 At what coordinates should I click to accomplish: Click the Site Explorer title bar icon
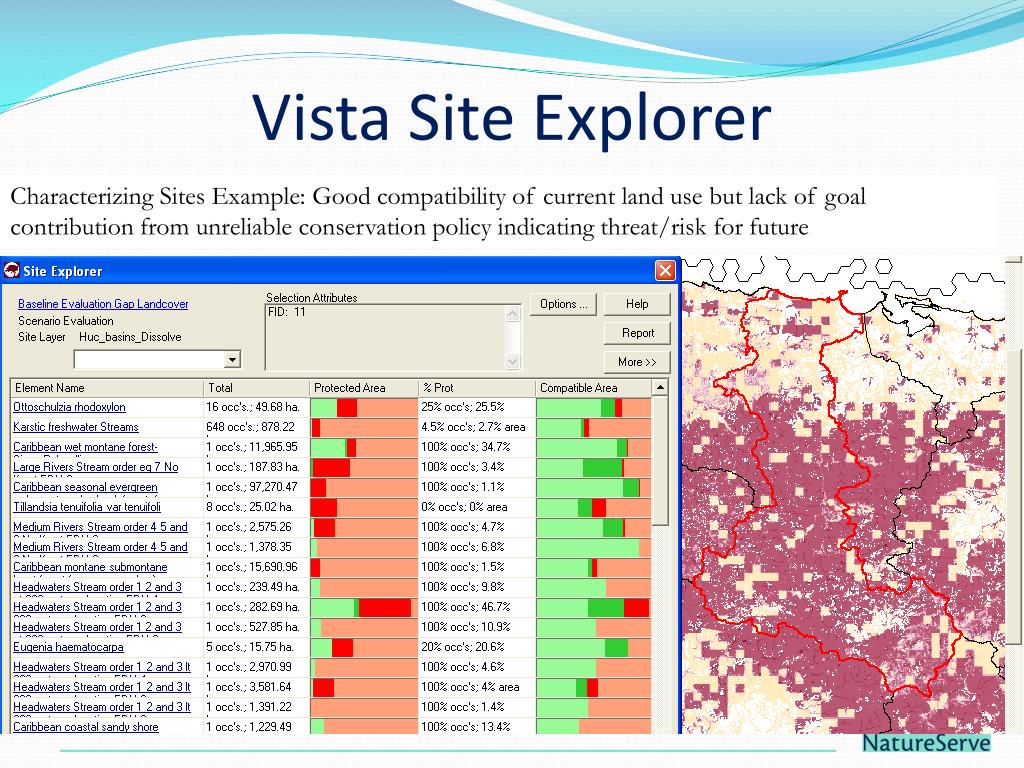point(12,271)
